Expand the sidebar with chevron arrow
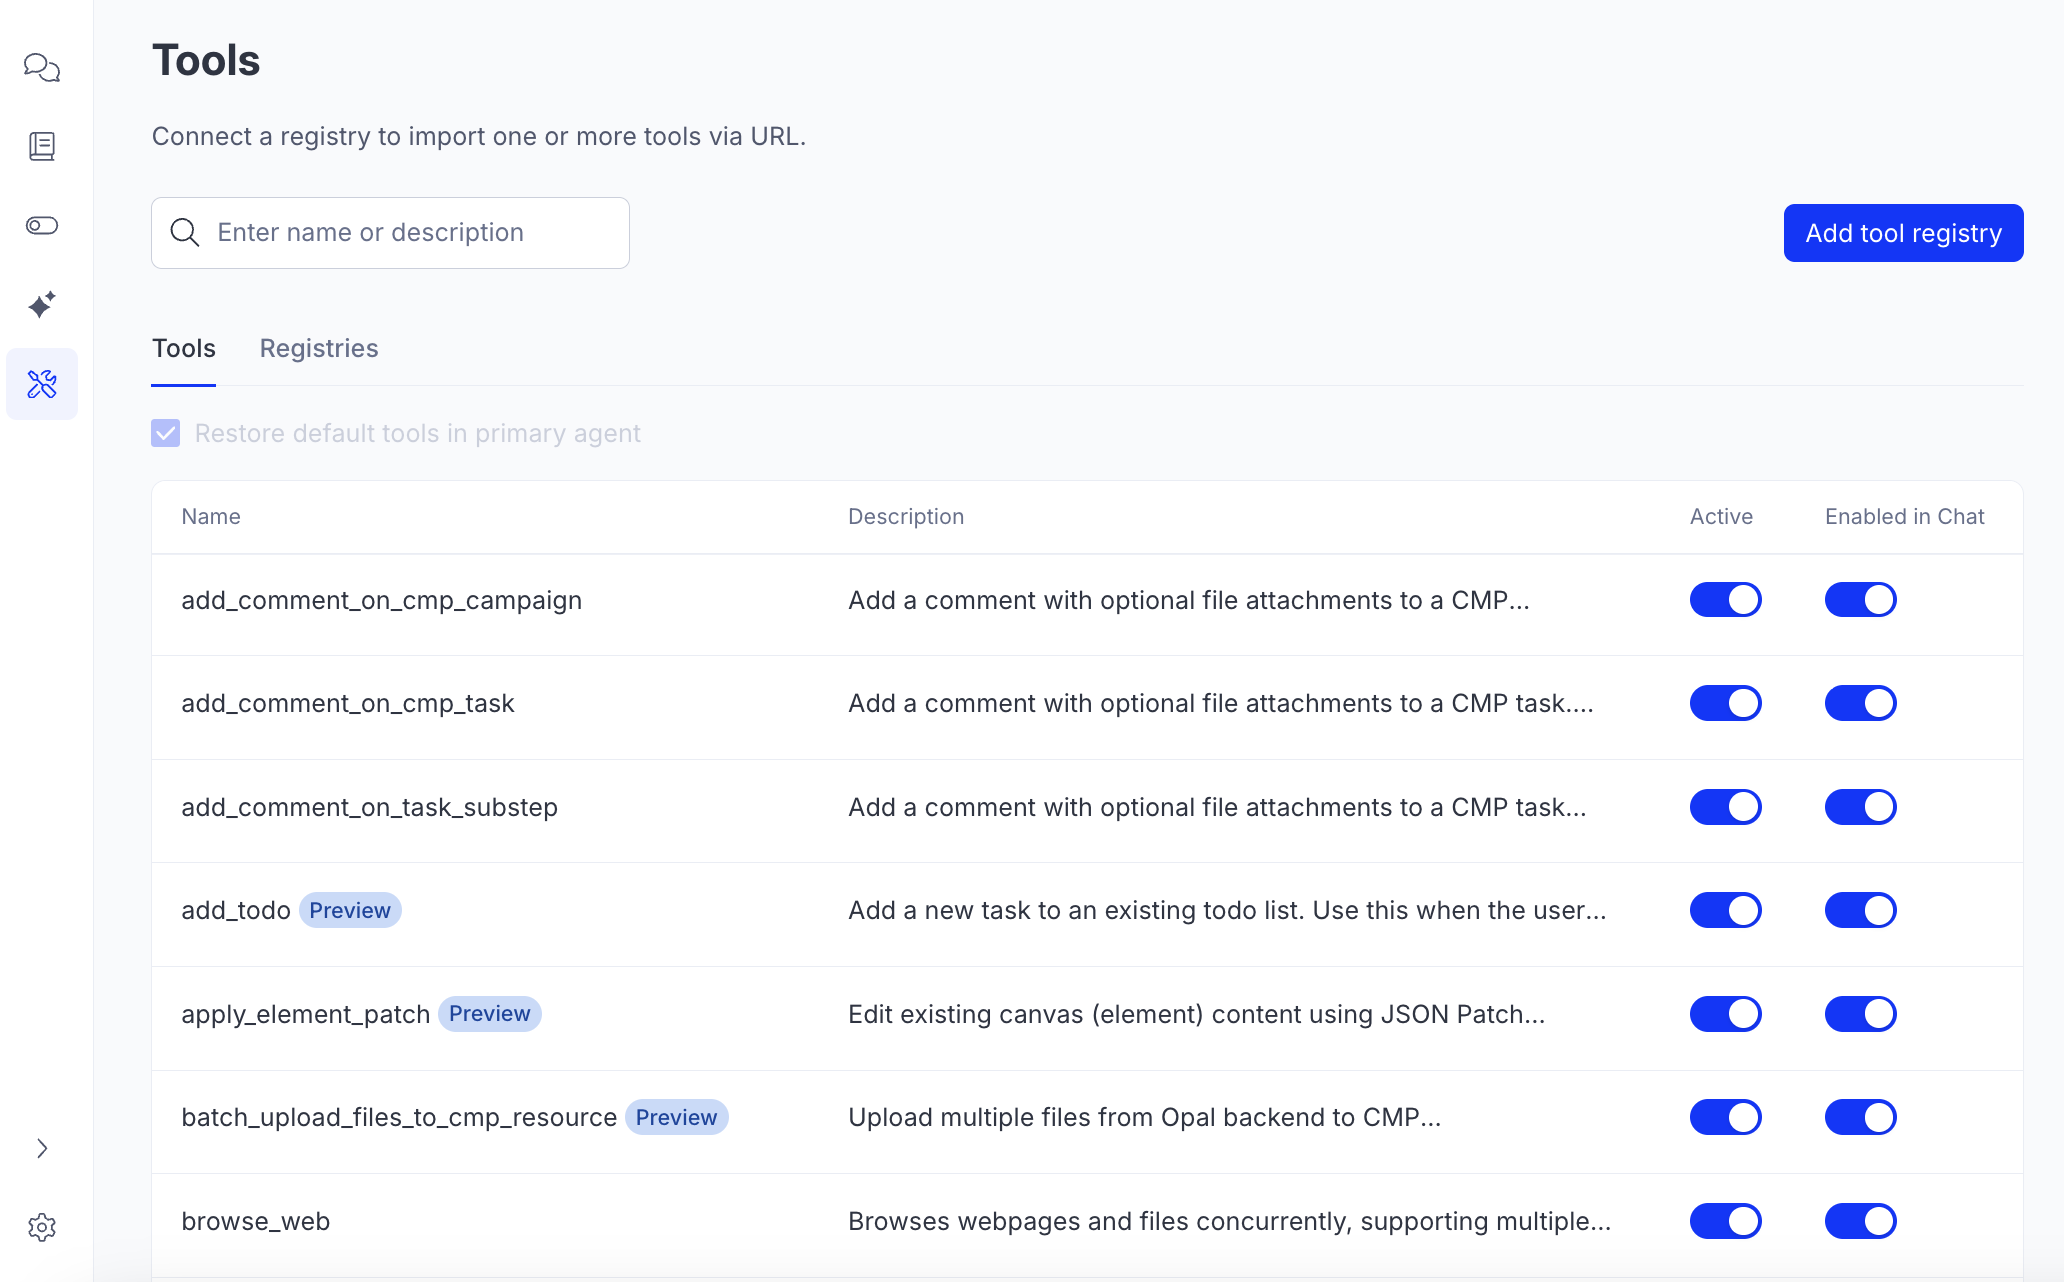 pyautogui.click(x=42, y=1148)
